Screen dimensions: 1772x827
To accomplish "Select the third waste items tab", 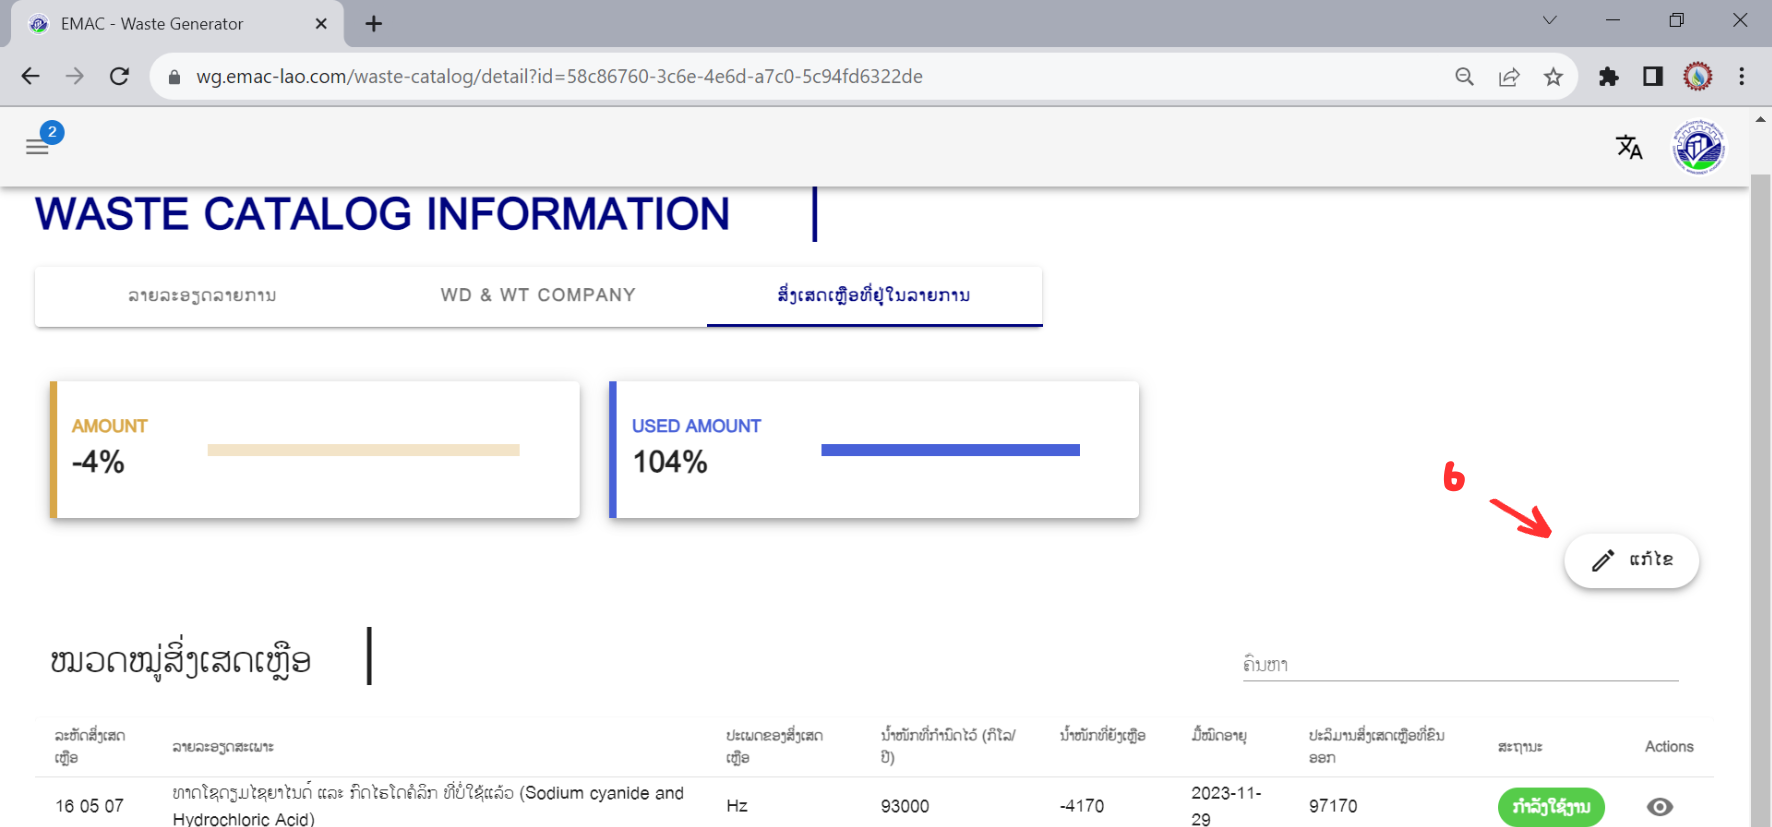I will 874,295.
